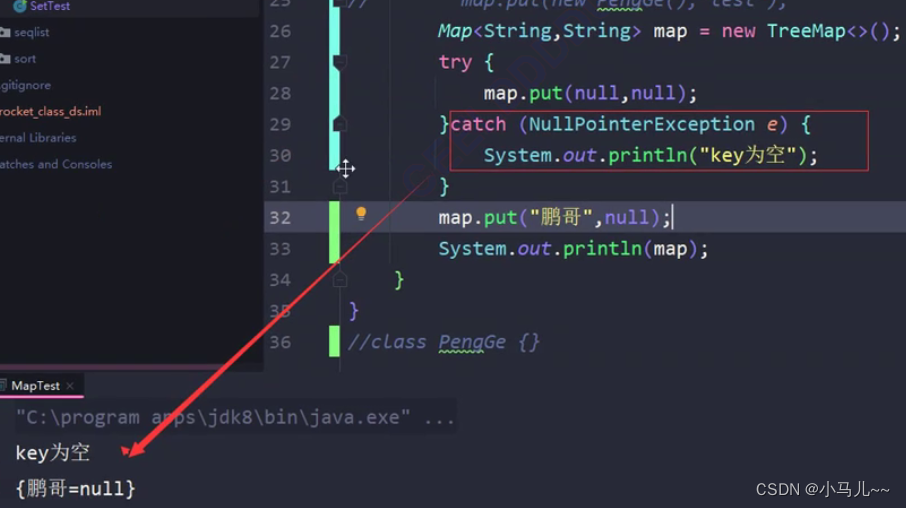Viewport: 906px width, 508px height.
Task: Collapse the try block at line 27
Action: click(341, 62)
